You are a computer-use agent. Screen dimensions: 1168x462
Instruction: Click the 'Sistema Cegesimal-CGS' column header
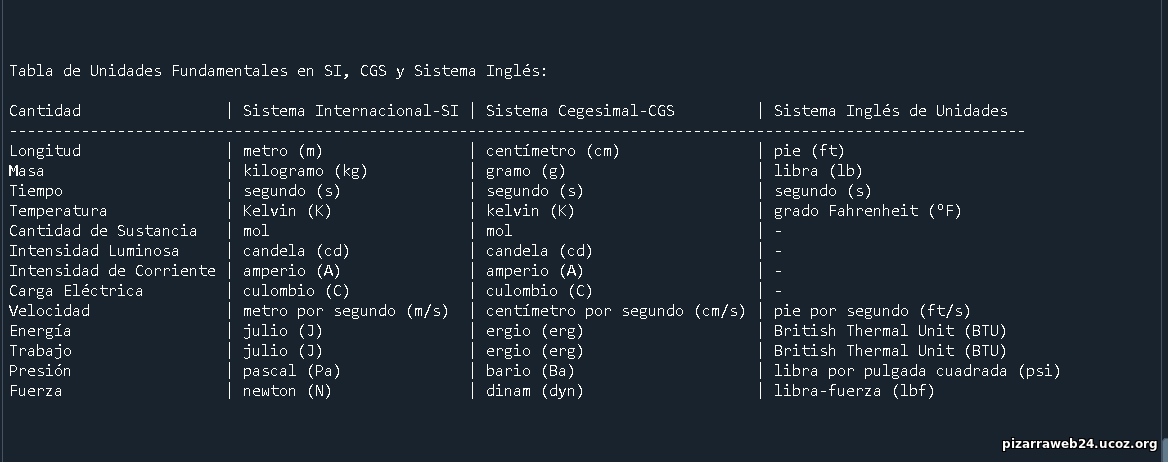click(x=580, y=111)
